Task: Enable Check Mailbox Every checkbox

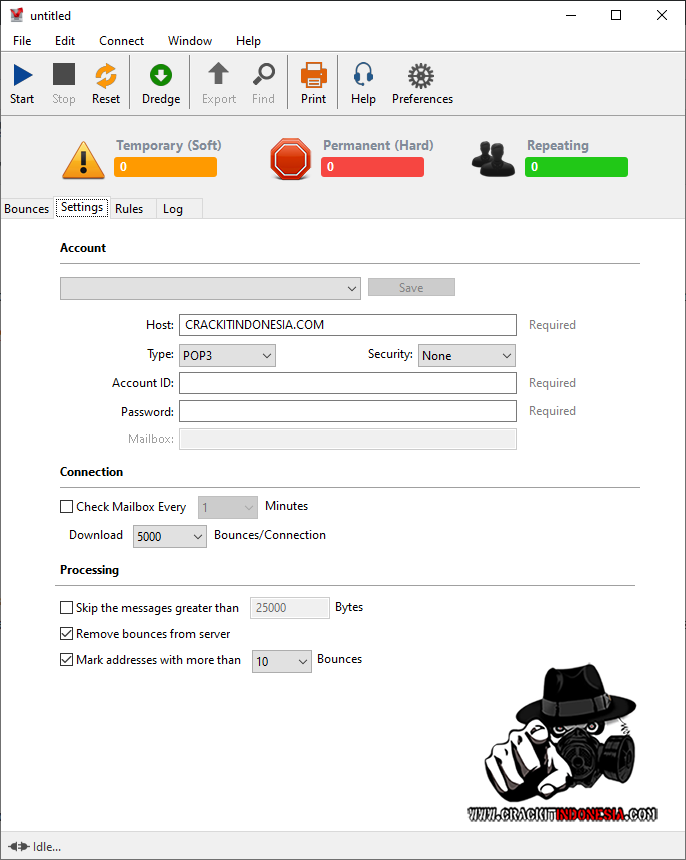Action: pos(67,507)
